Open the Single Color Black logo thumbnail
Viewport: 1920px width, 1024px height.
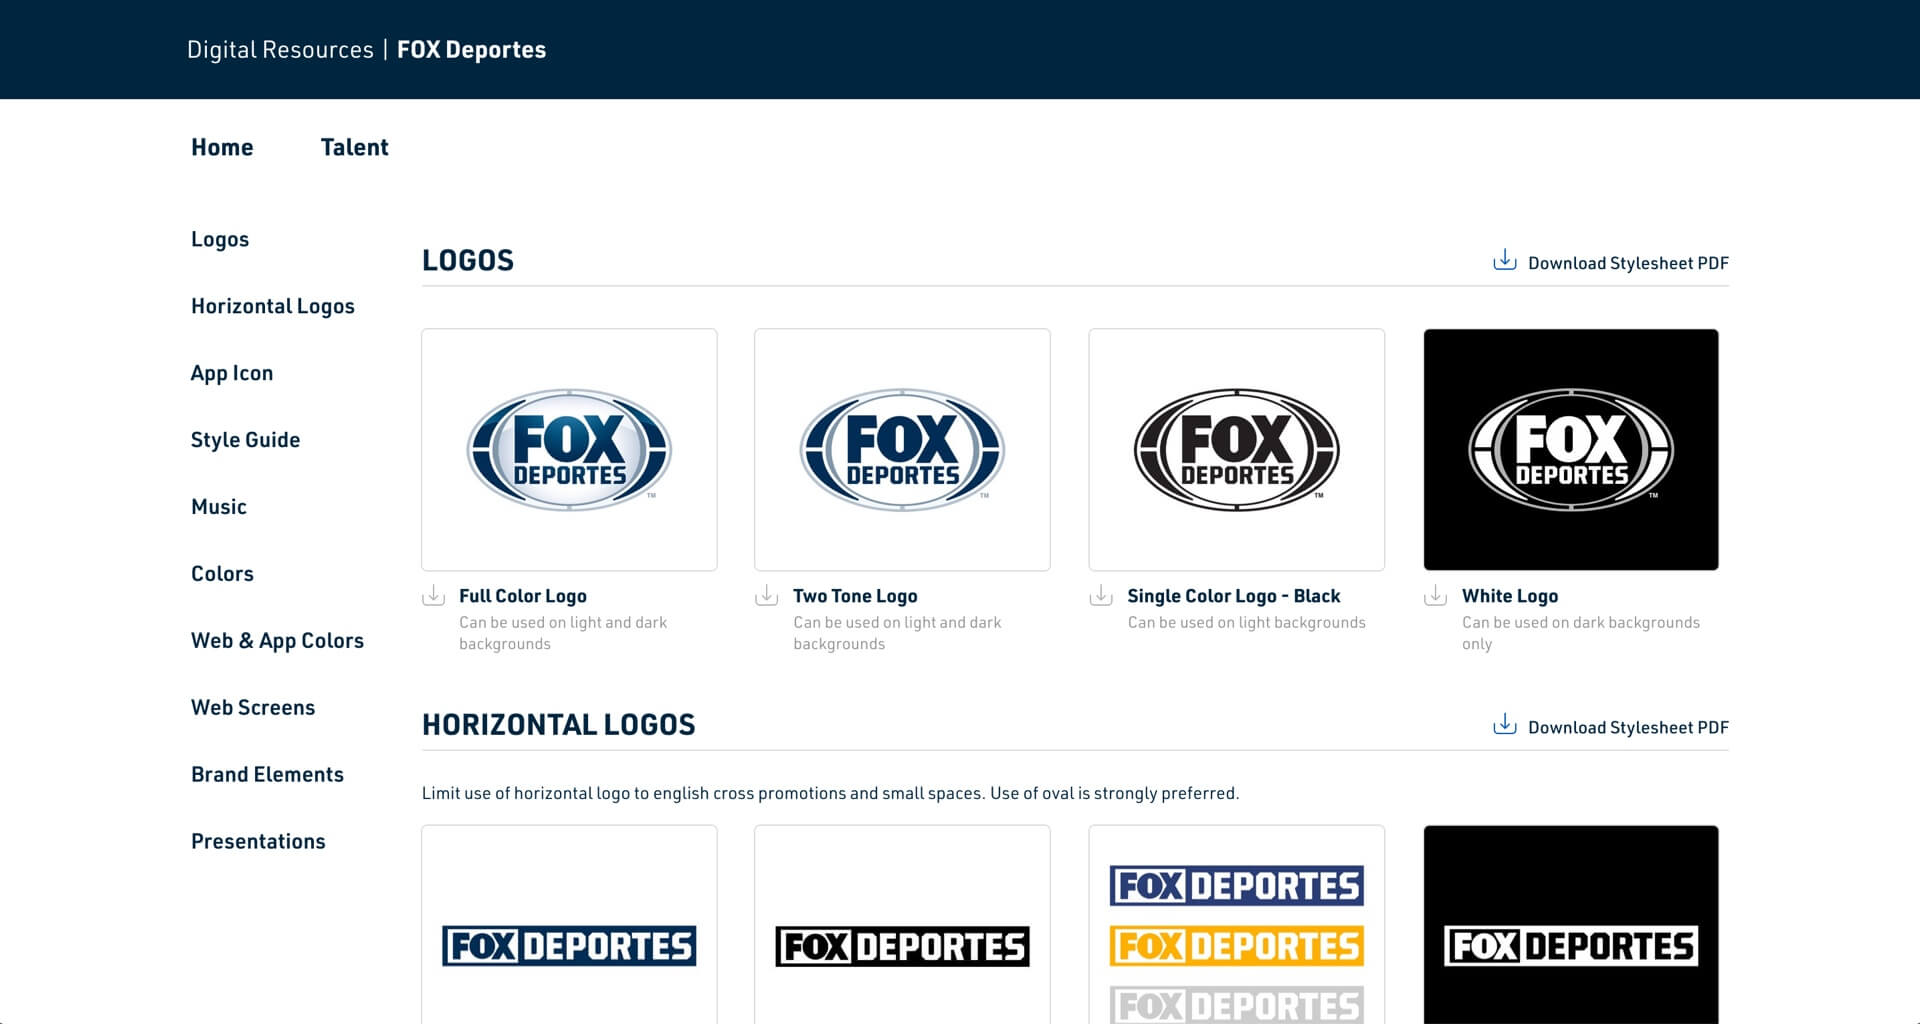1237,450
